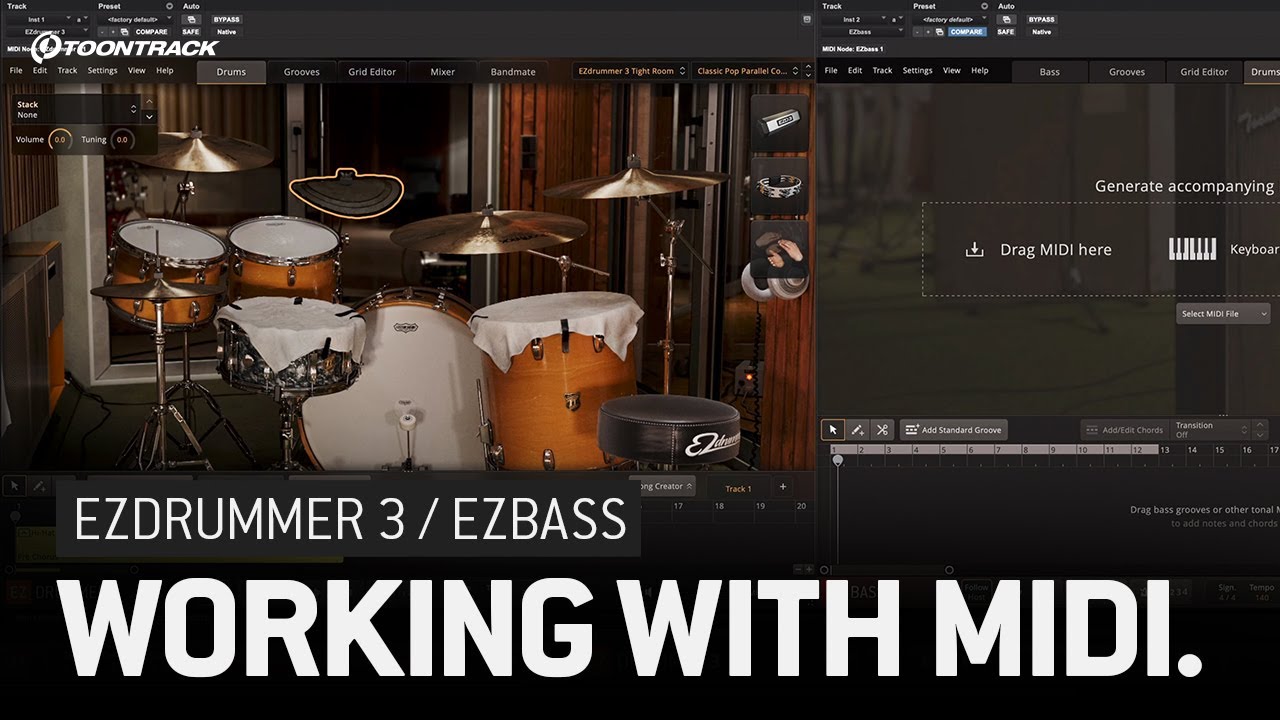Toggle SAFE in the EZdrummer header
Viewport: 1280px width, 720px height.
pyautogui.click(x=191, y=32)
